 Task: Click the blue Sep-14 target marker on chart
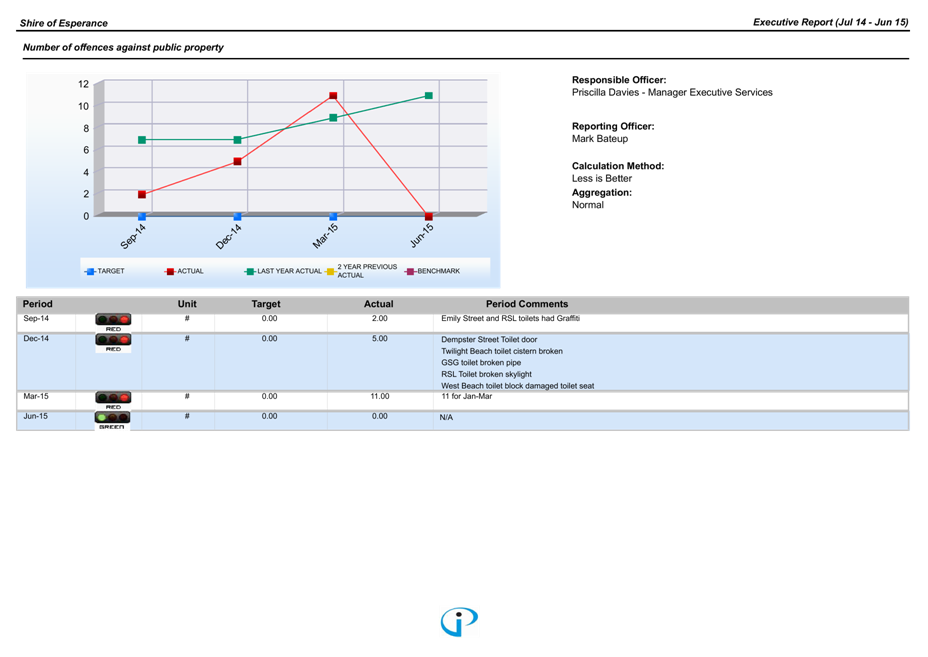142,216
